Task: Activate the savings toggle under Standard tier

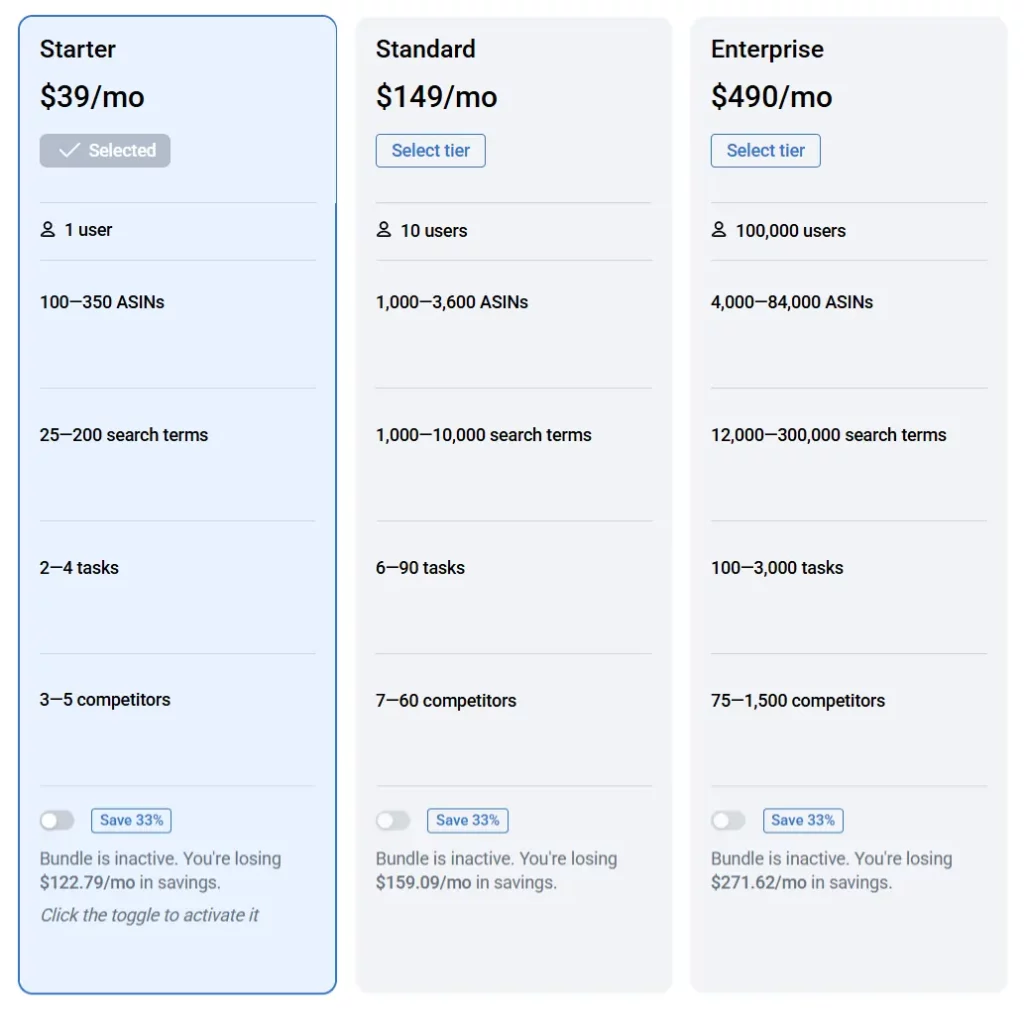Action: [x=393, y=820]
